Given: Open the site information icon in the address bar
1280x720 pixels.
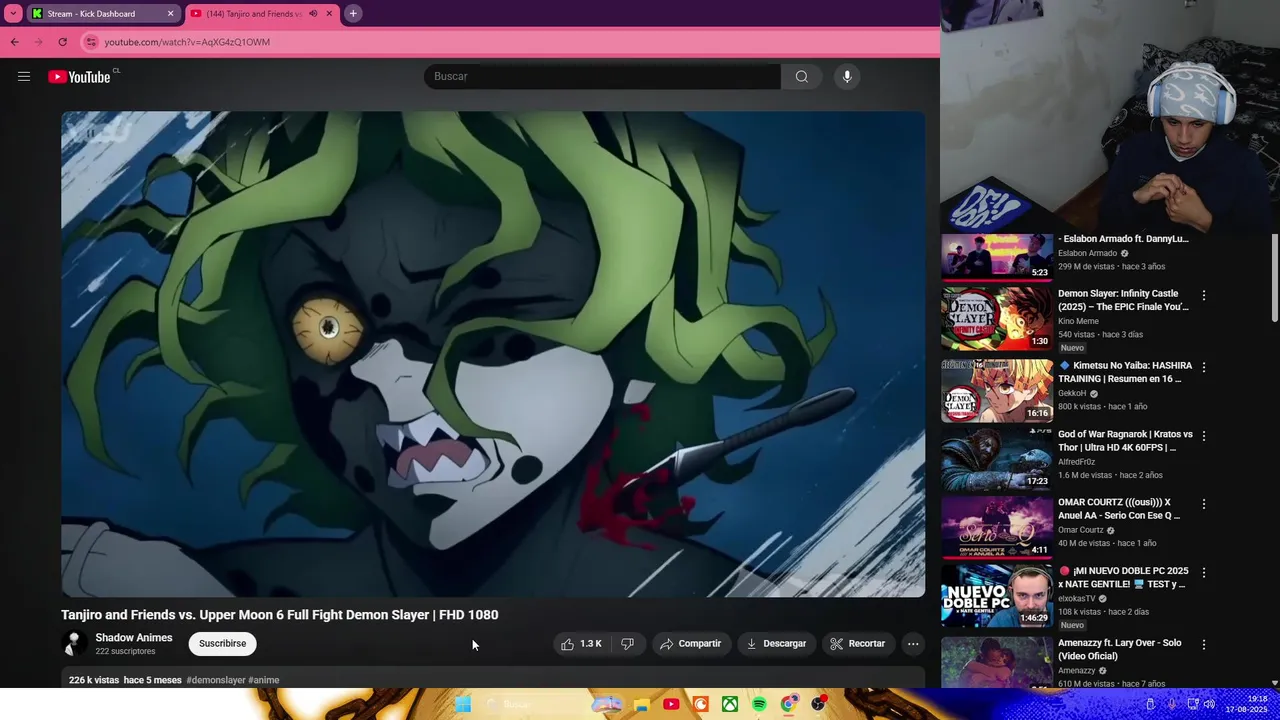Looking at the screenshot, I should [x=91, y=42].
